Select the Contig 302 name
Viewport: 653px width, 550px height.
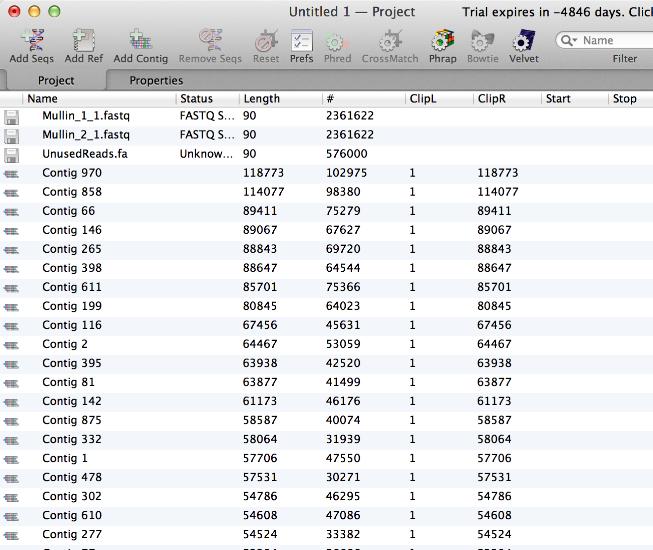pos(72,496)
